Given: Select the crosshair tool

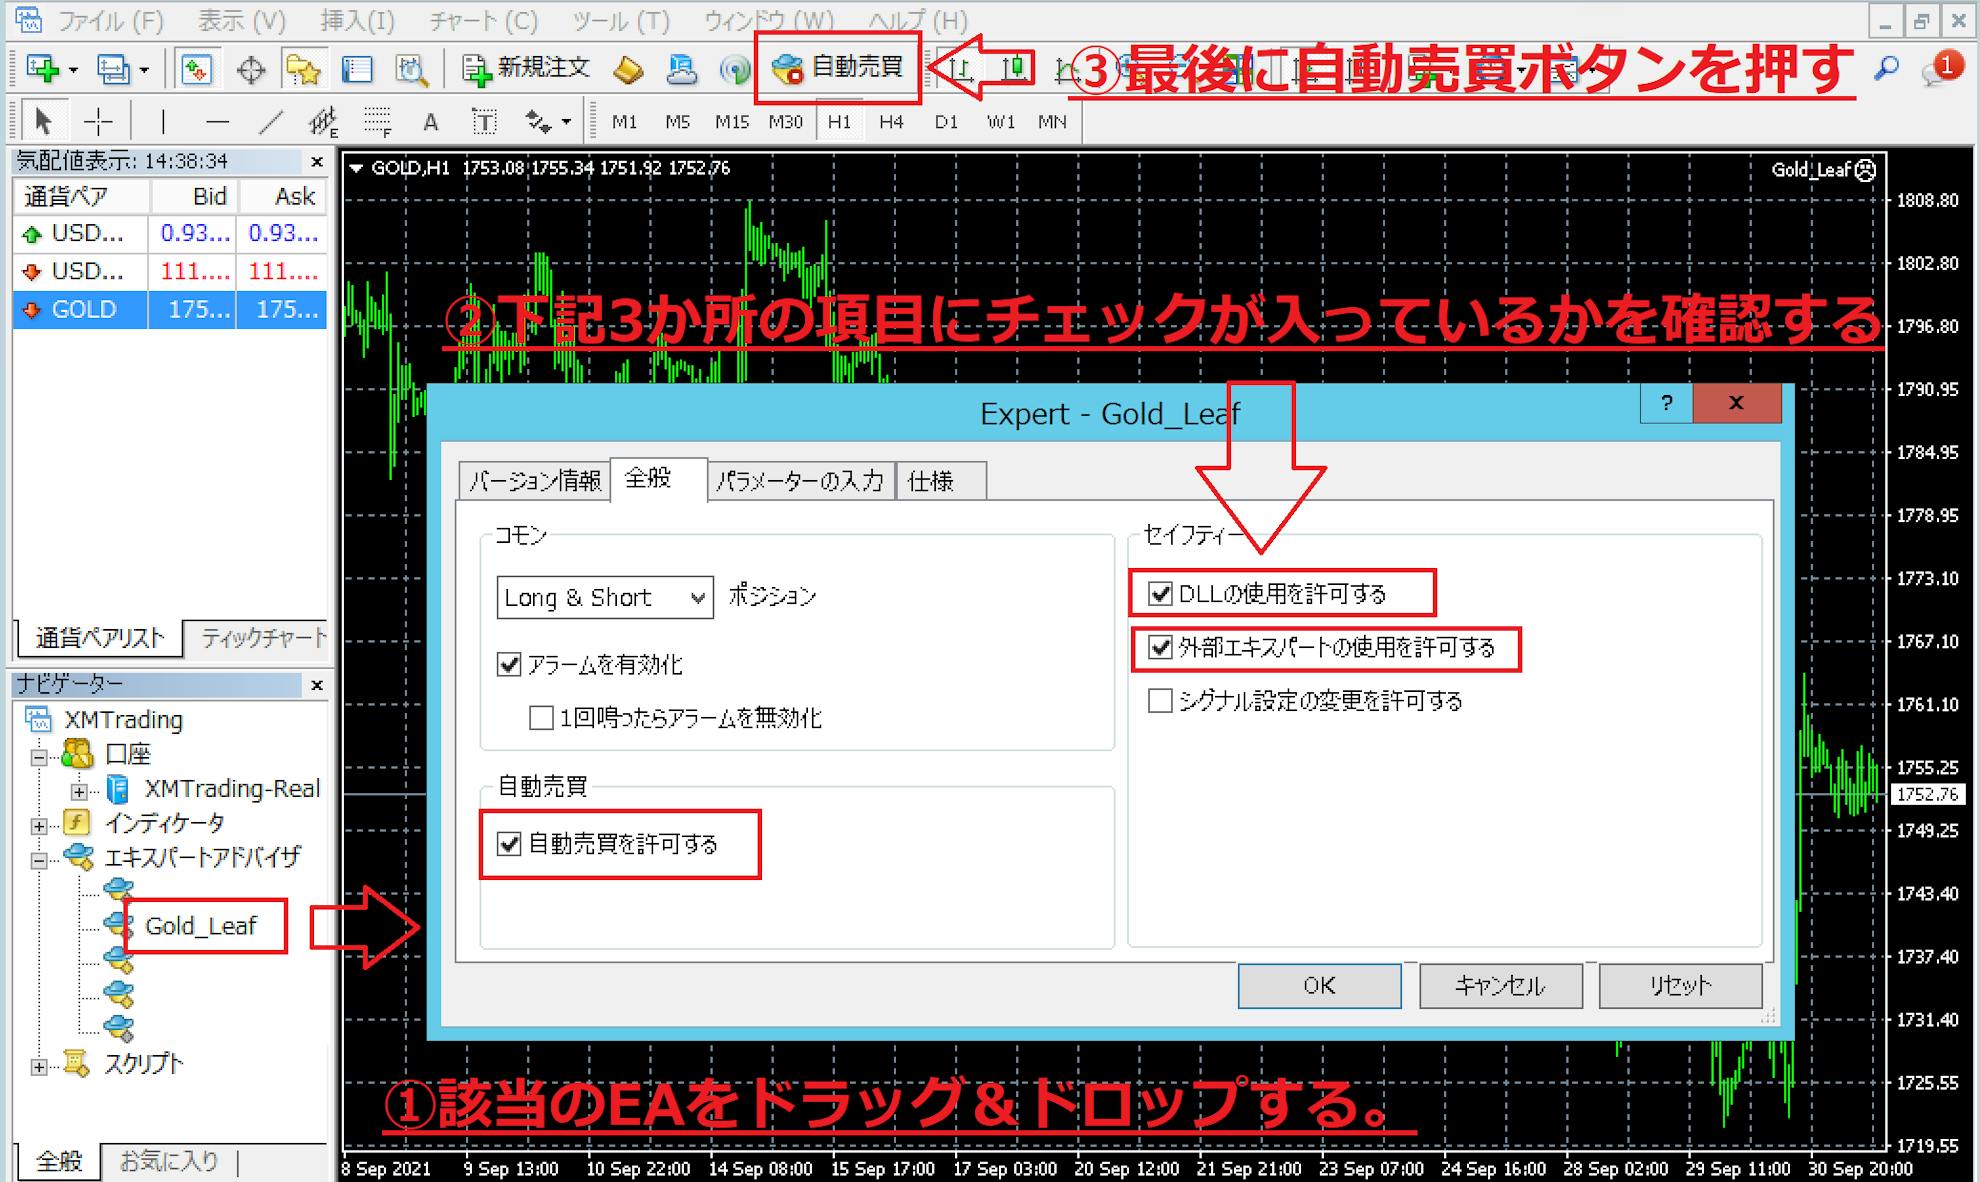Looking at the screenshot, I should pyautogui.click(x=98, y=122).
